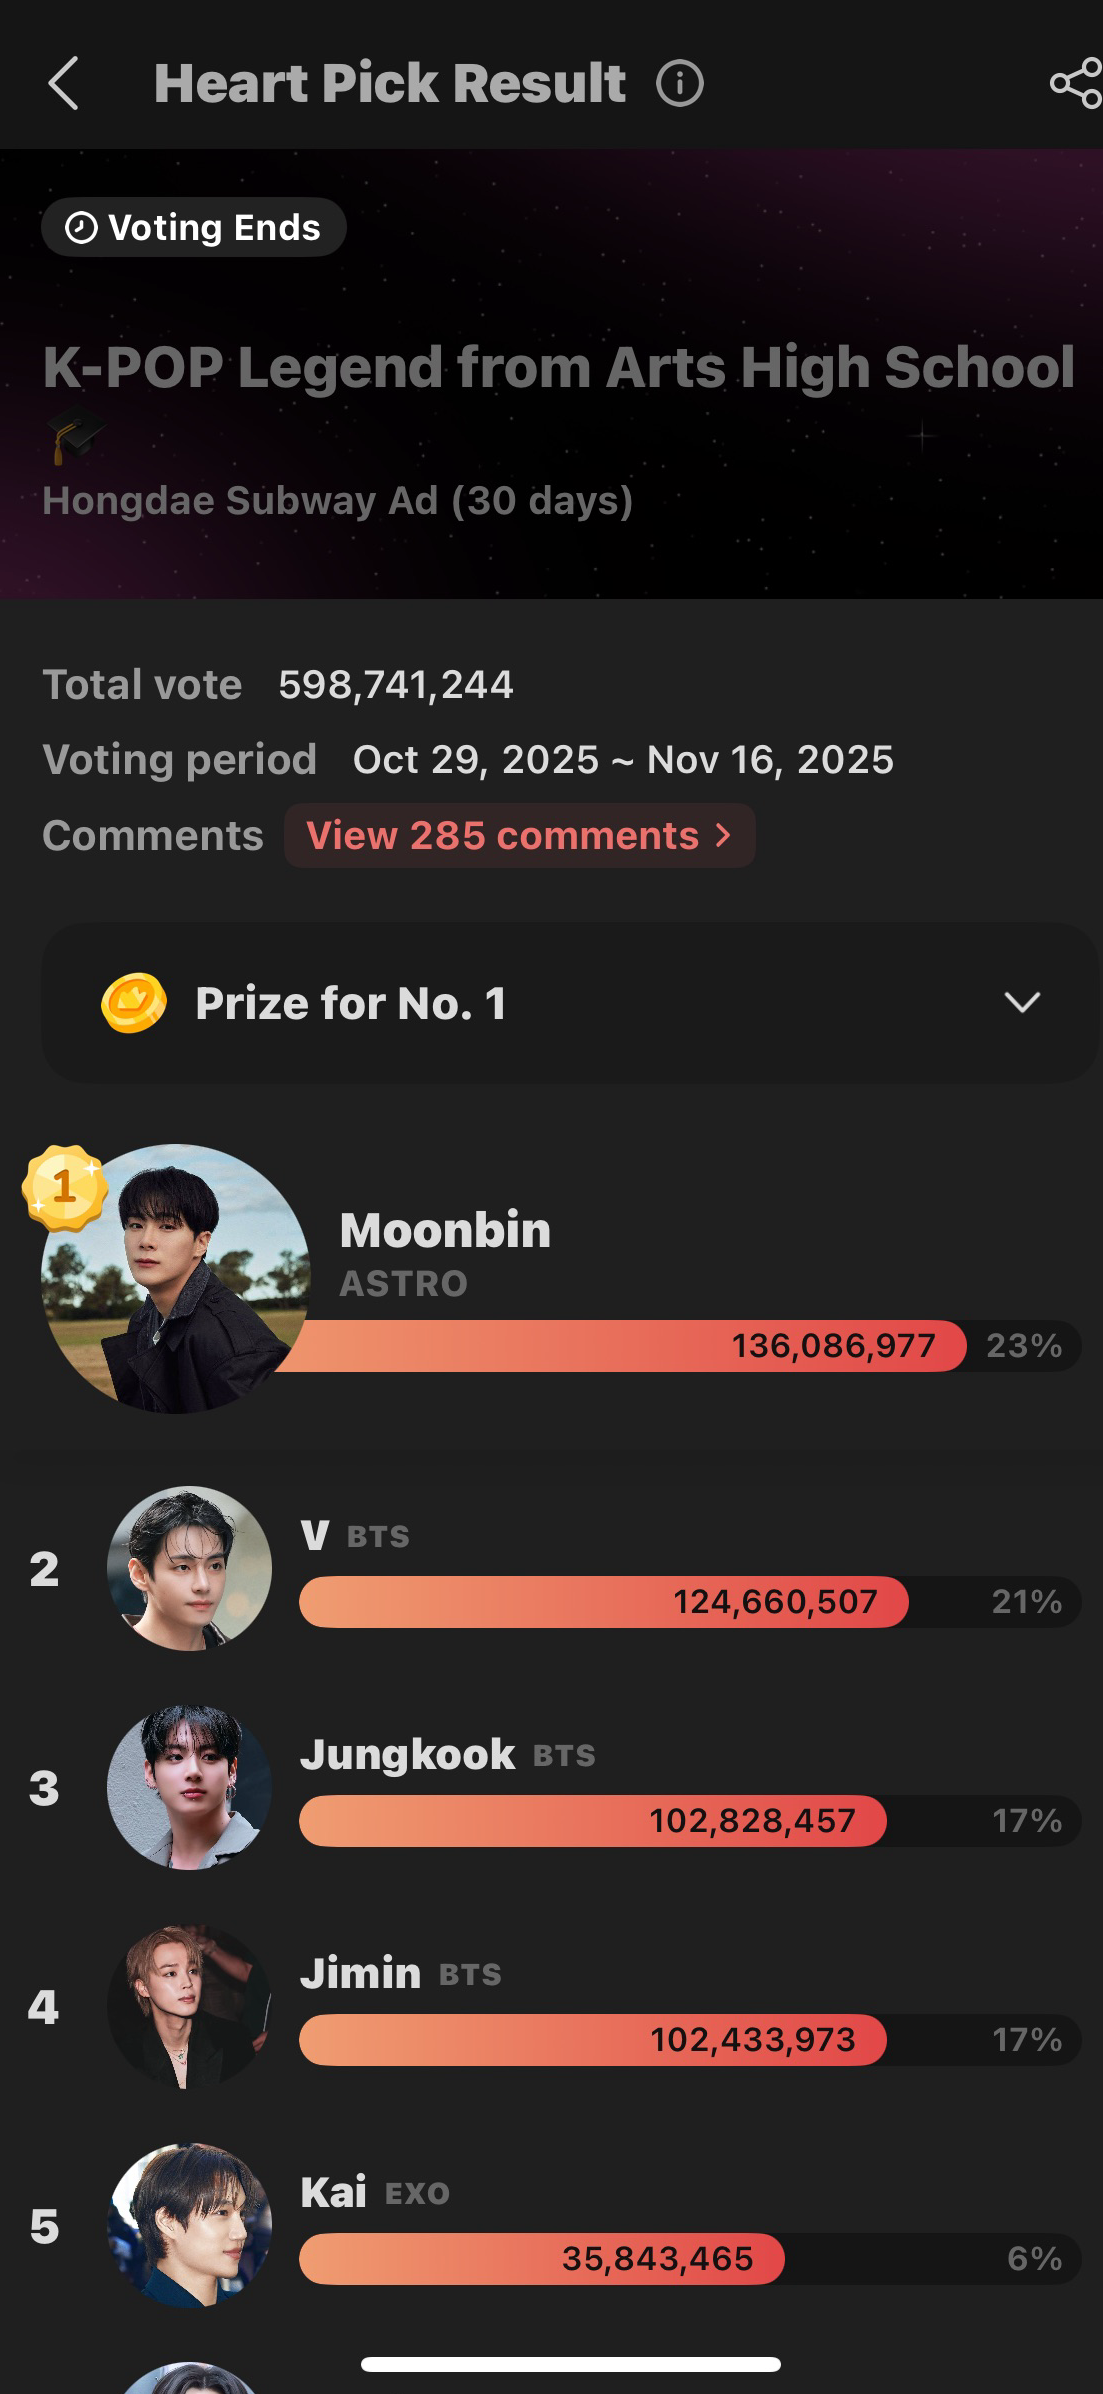This screenshot has width=1103, height=2394.
Task: Open Jungkook's profile photo
Action: 189,1787
